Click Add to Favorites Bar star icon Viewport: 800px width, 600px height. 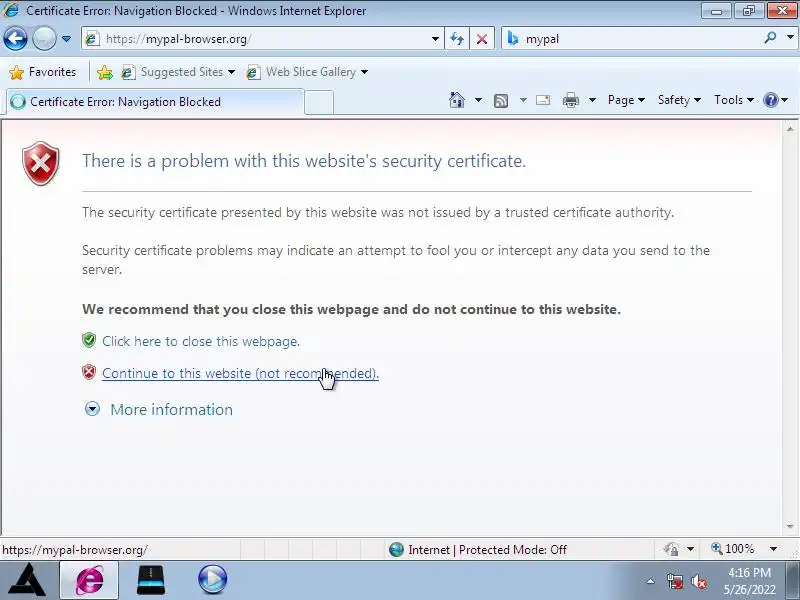click(x=105, y=72)
